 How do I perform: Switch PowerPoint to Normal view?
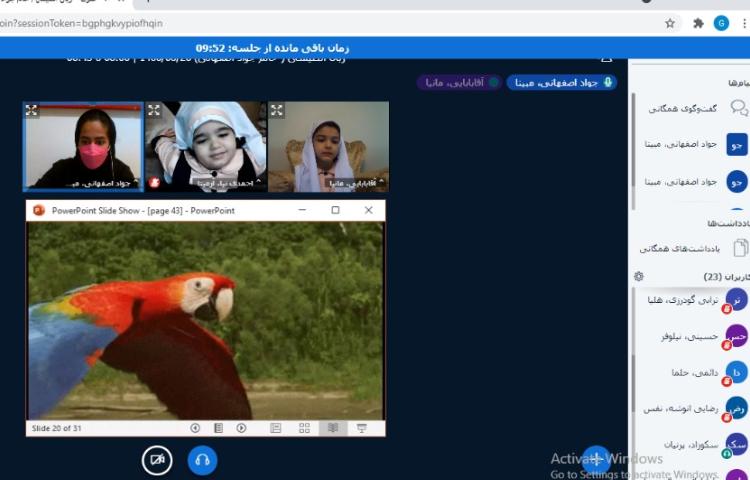click(x=276, y=428)
